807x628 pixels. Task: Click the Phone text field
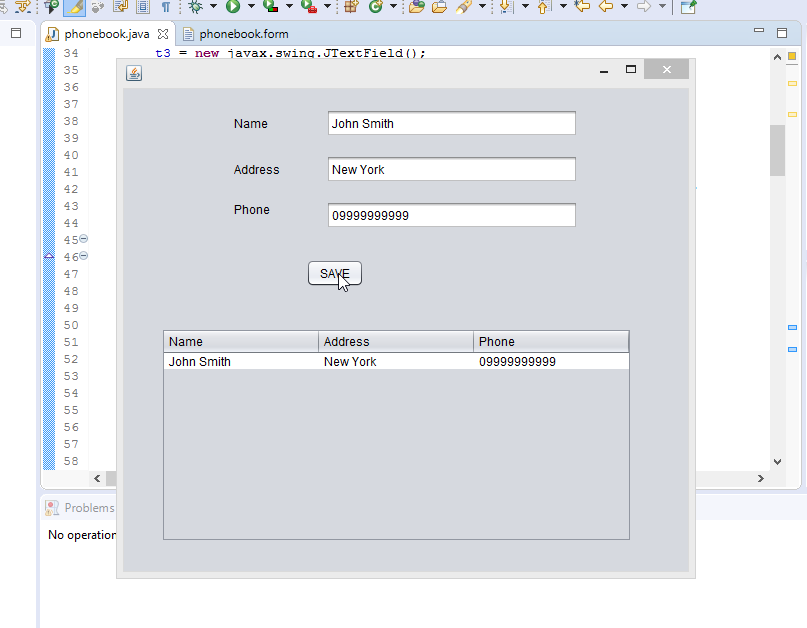pos(451,215)
